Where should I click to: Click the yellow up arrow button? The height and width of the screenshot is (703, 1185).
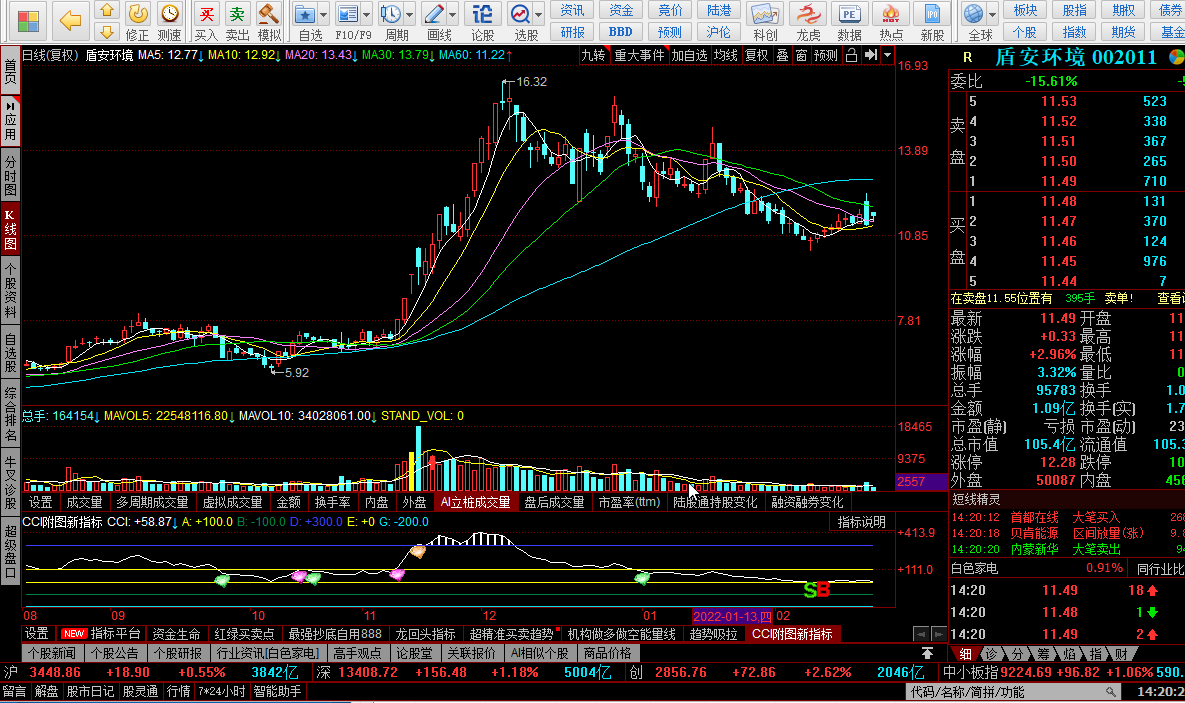[107, 11]
